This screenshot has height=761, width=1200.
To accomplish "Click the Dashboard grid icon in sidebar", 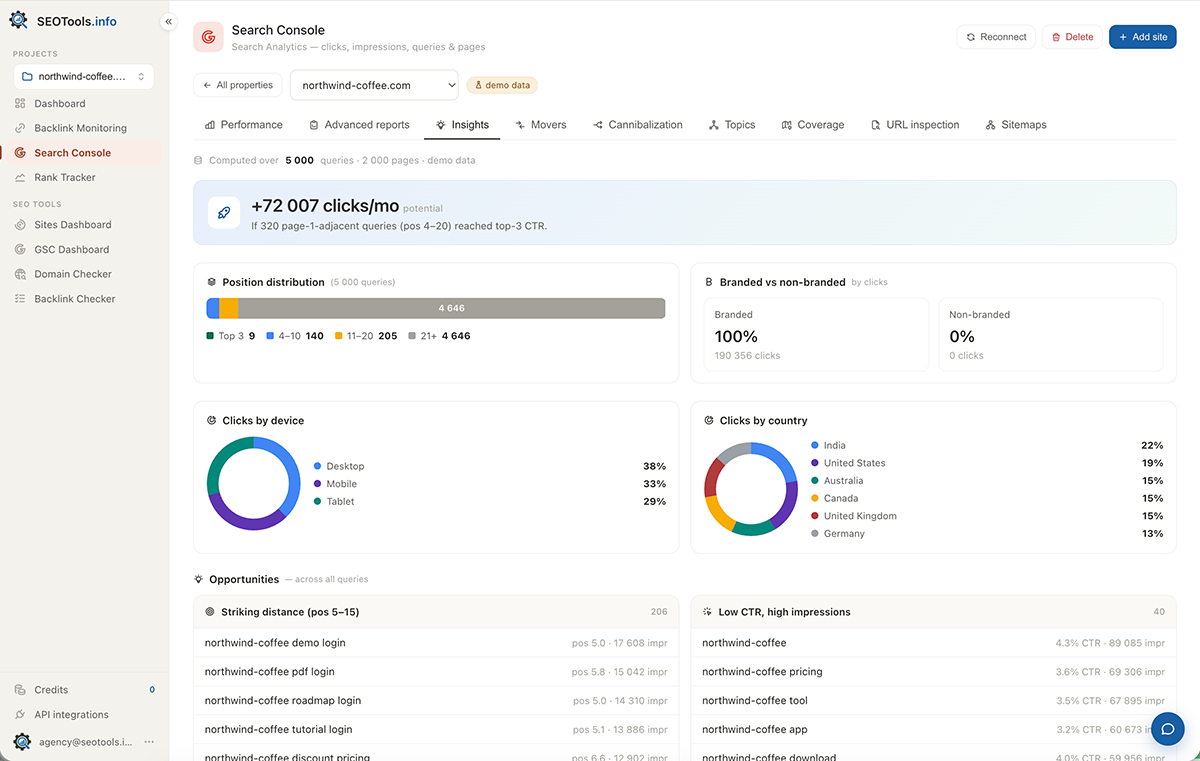I will click(20, 104).
